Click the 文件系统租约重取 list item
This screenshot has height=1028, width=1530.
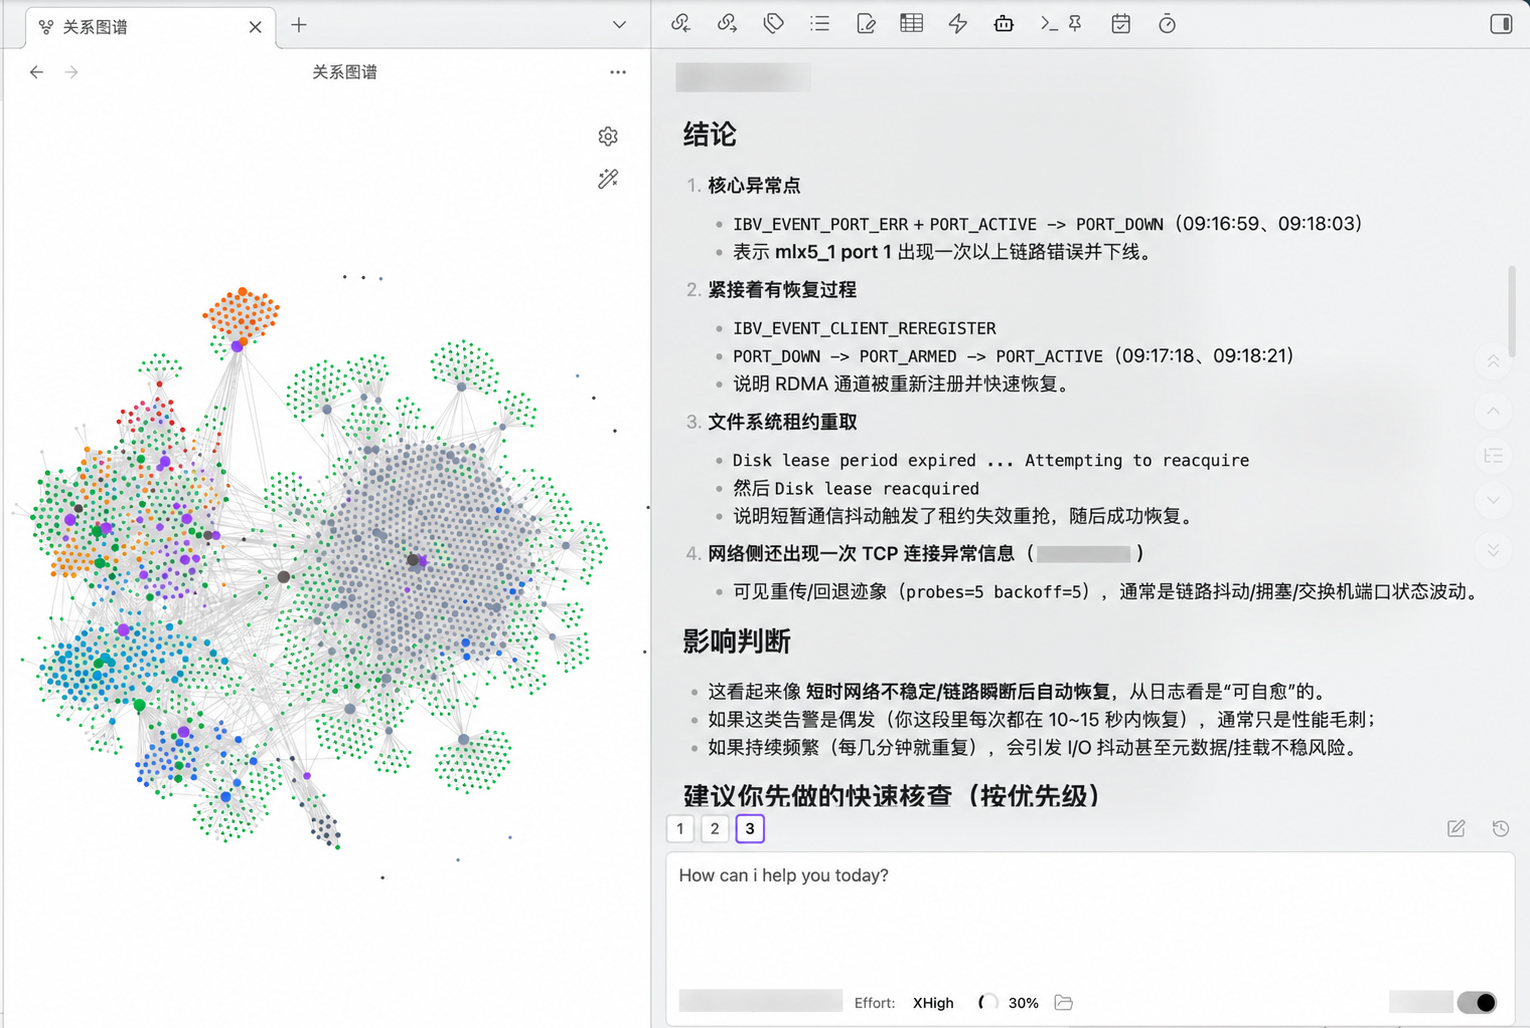(782, 422)
